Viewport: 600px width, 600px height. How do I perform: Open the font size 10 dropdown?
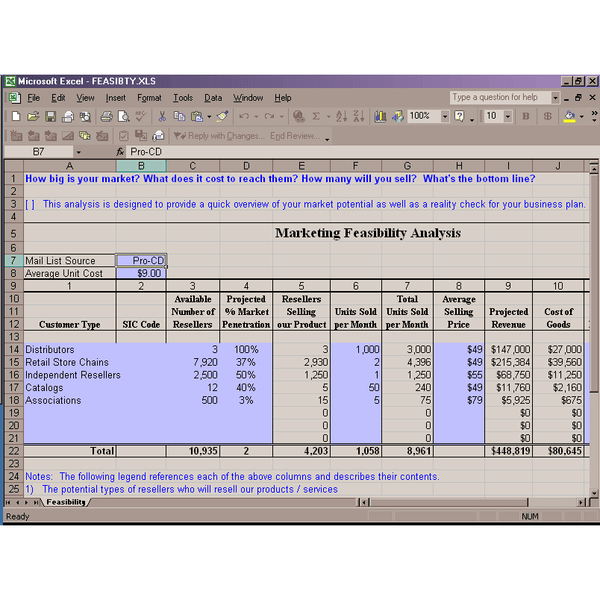(x=508, y=116)
